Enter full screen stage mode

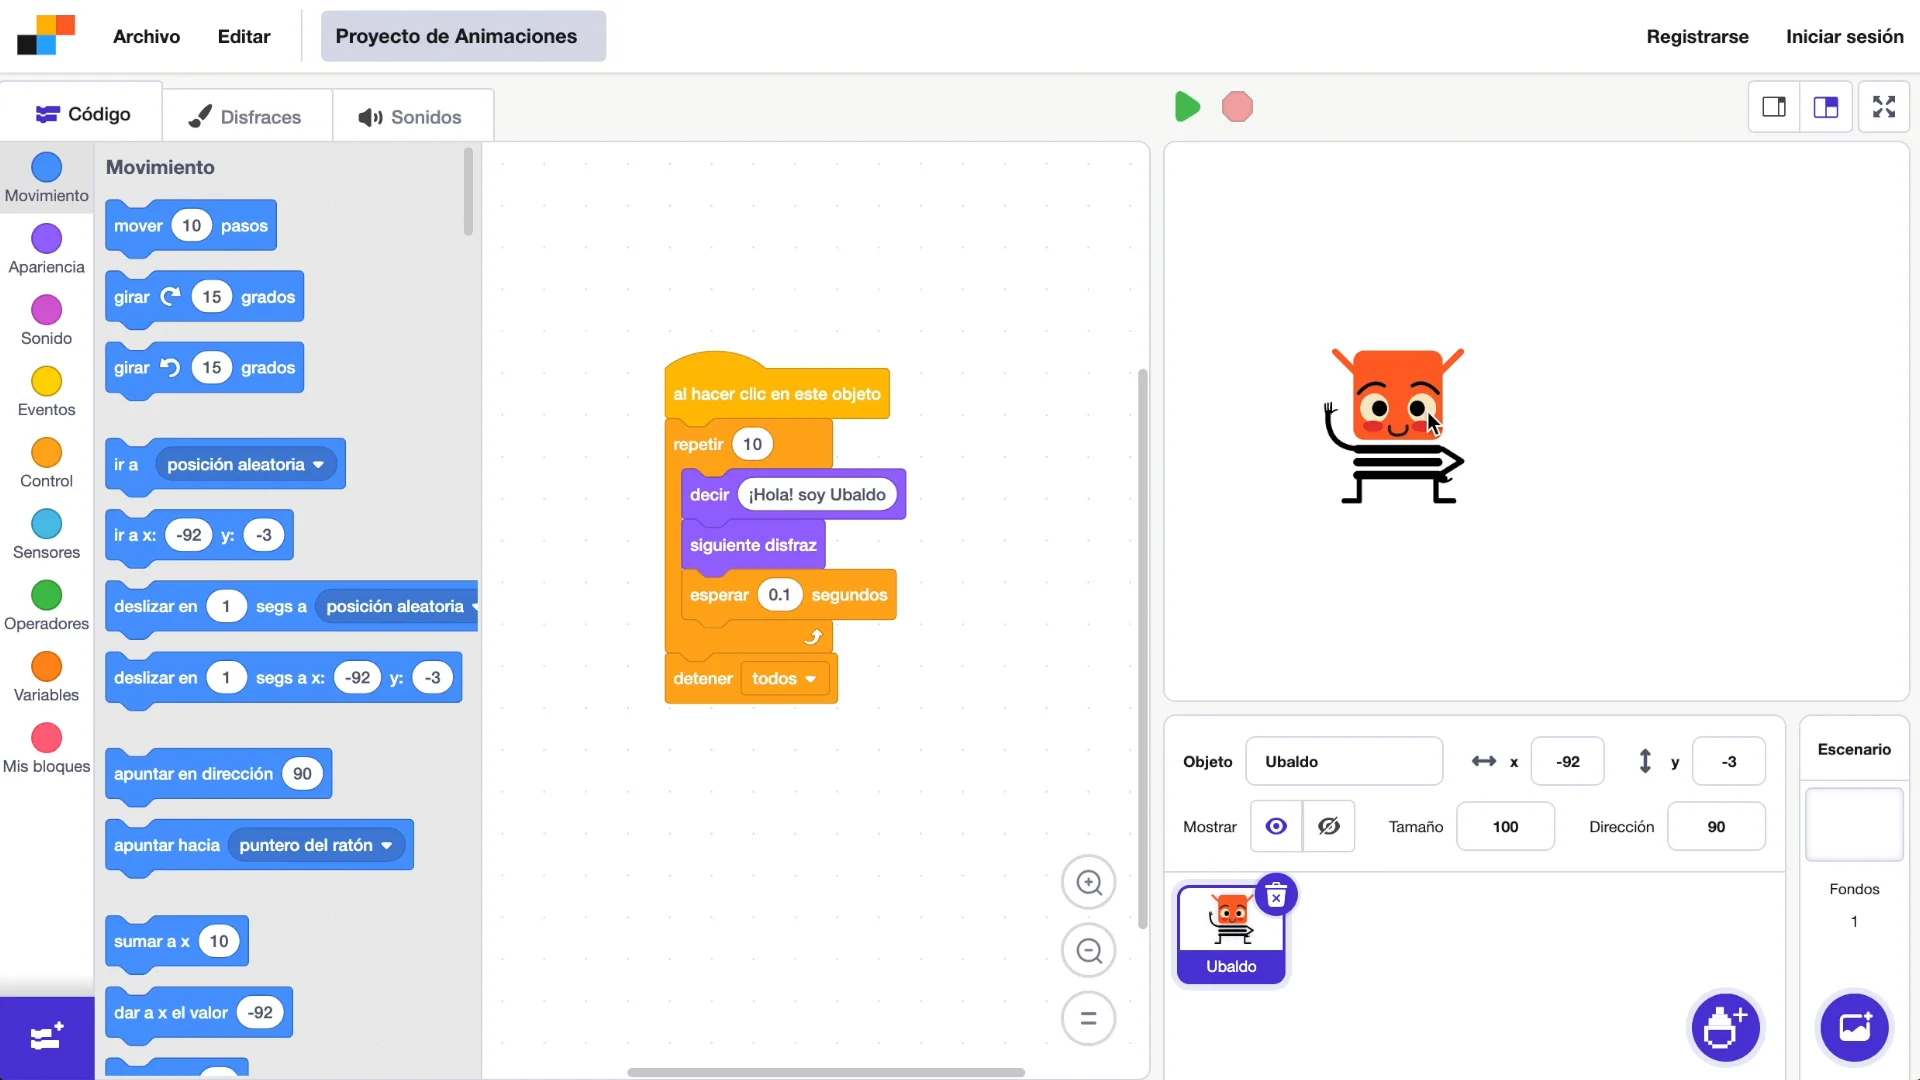coord(1884,107)
